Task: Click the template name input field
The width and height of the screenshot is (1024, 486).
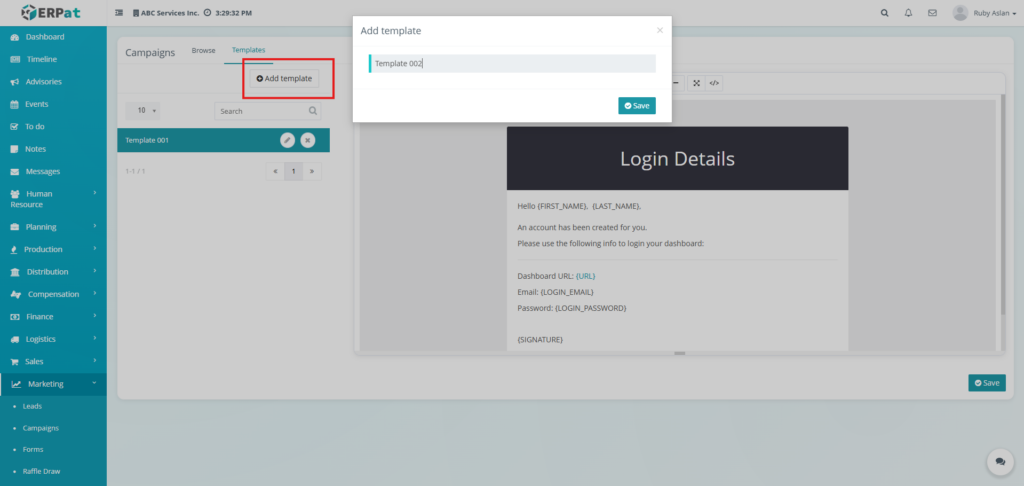Action: pyautogui.click(x=513, y=63)
